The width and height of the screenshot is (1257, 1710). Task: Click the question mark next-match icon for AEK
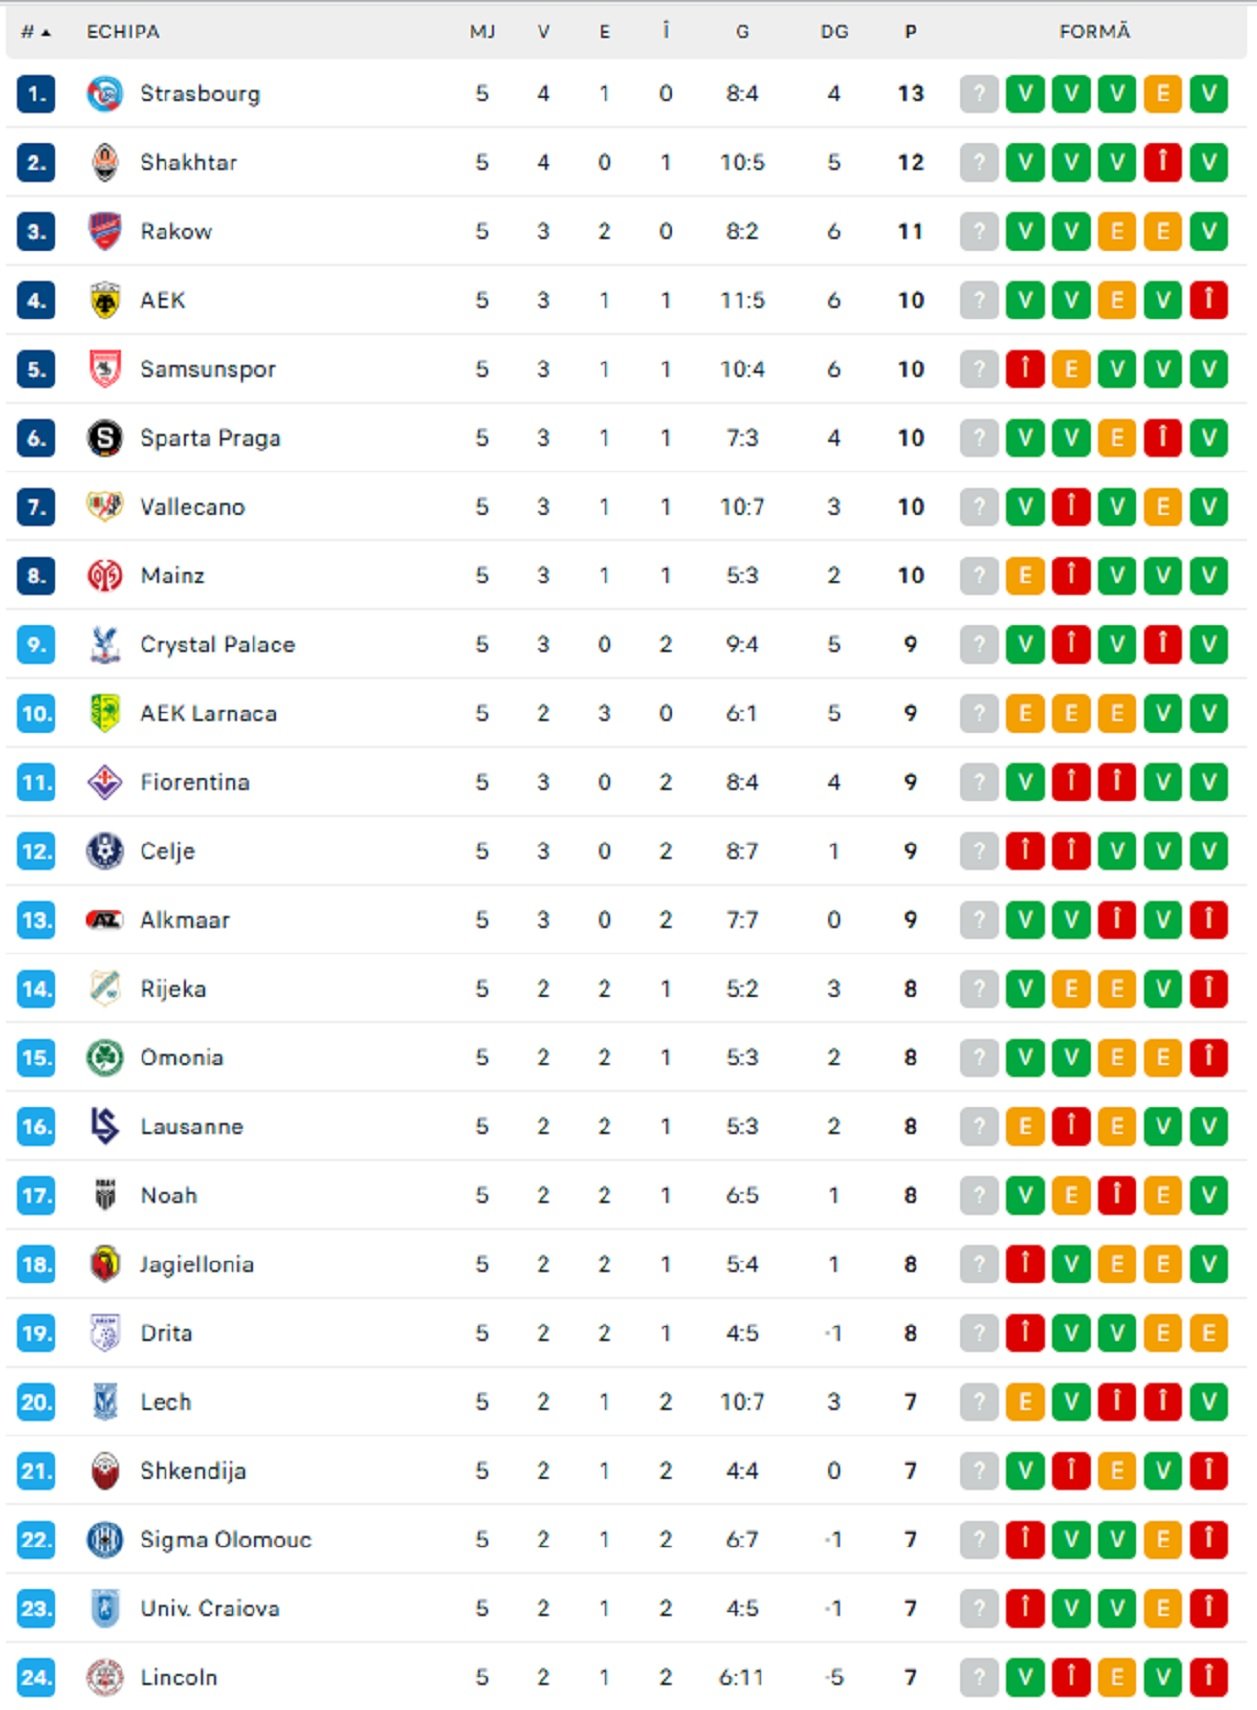(x=978, y=299)
